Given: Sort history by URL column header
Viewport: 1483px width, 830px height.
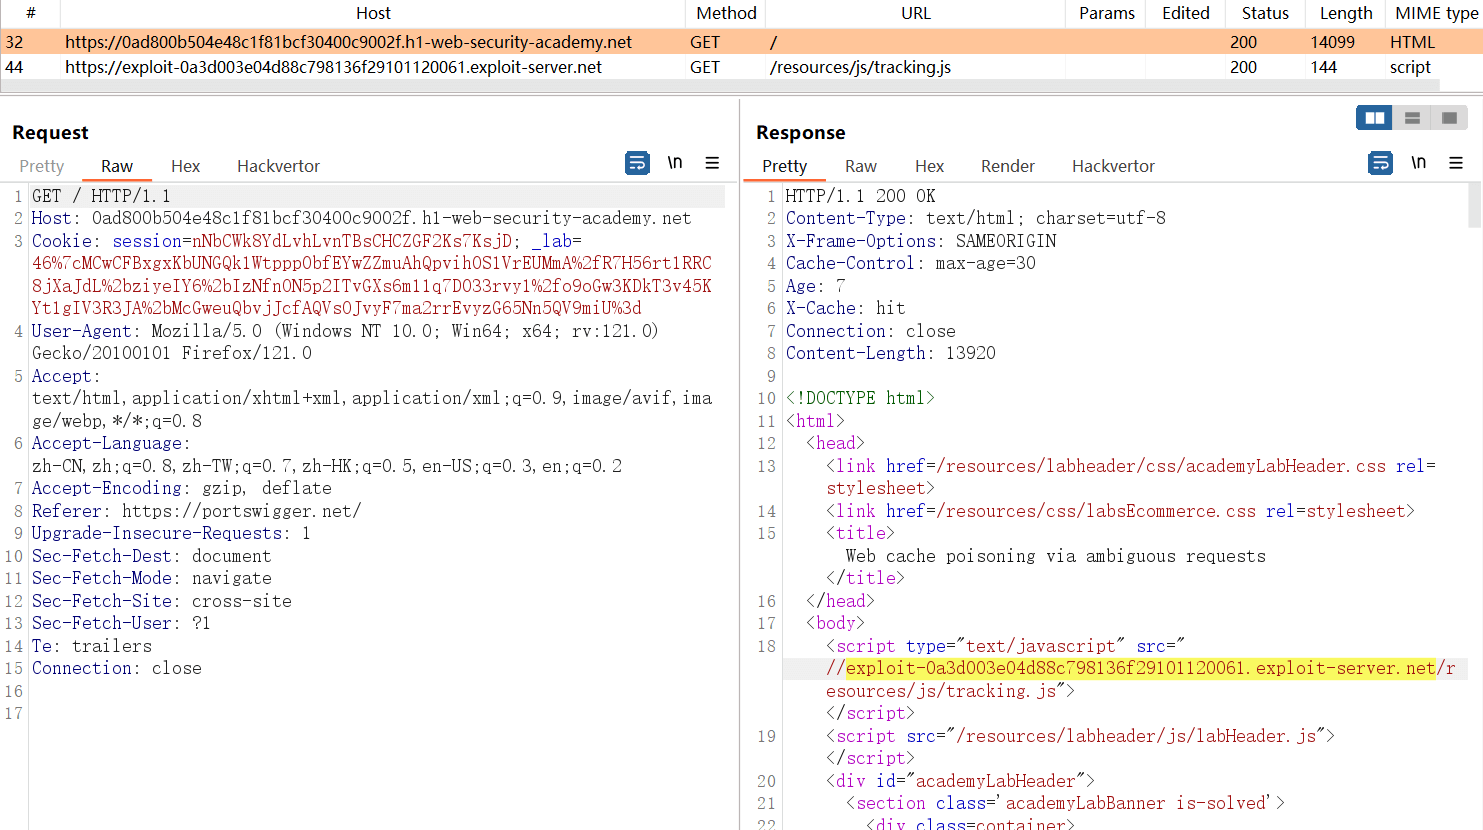Looking at the screenshot, I should 915,13.
